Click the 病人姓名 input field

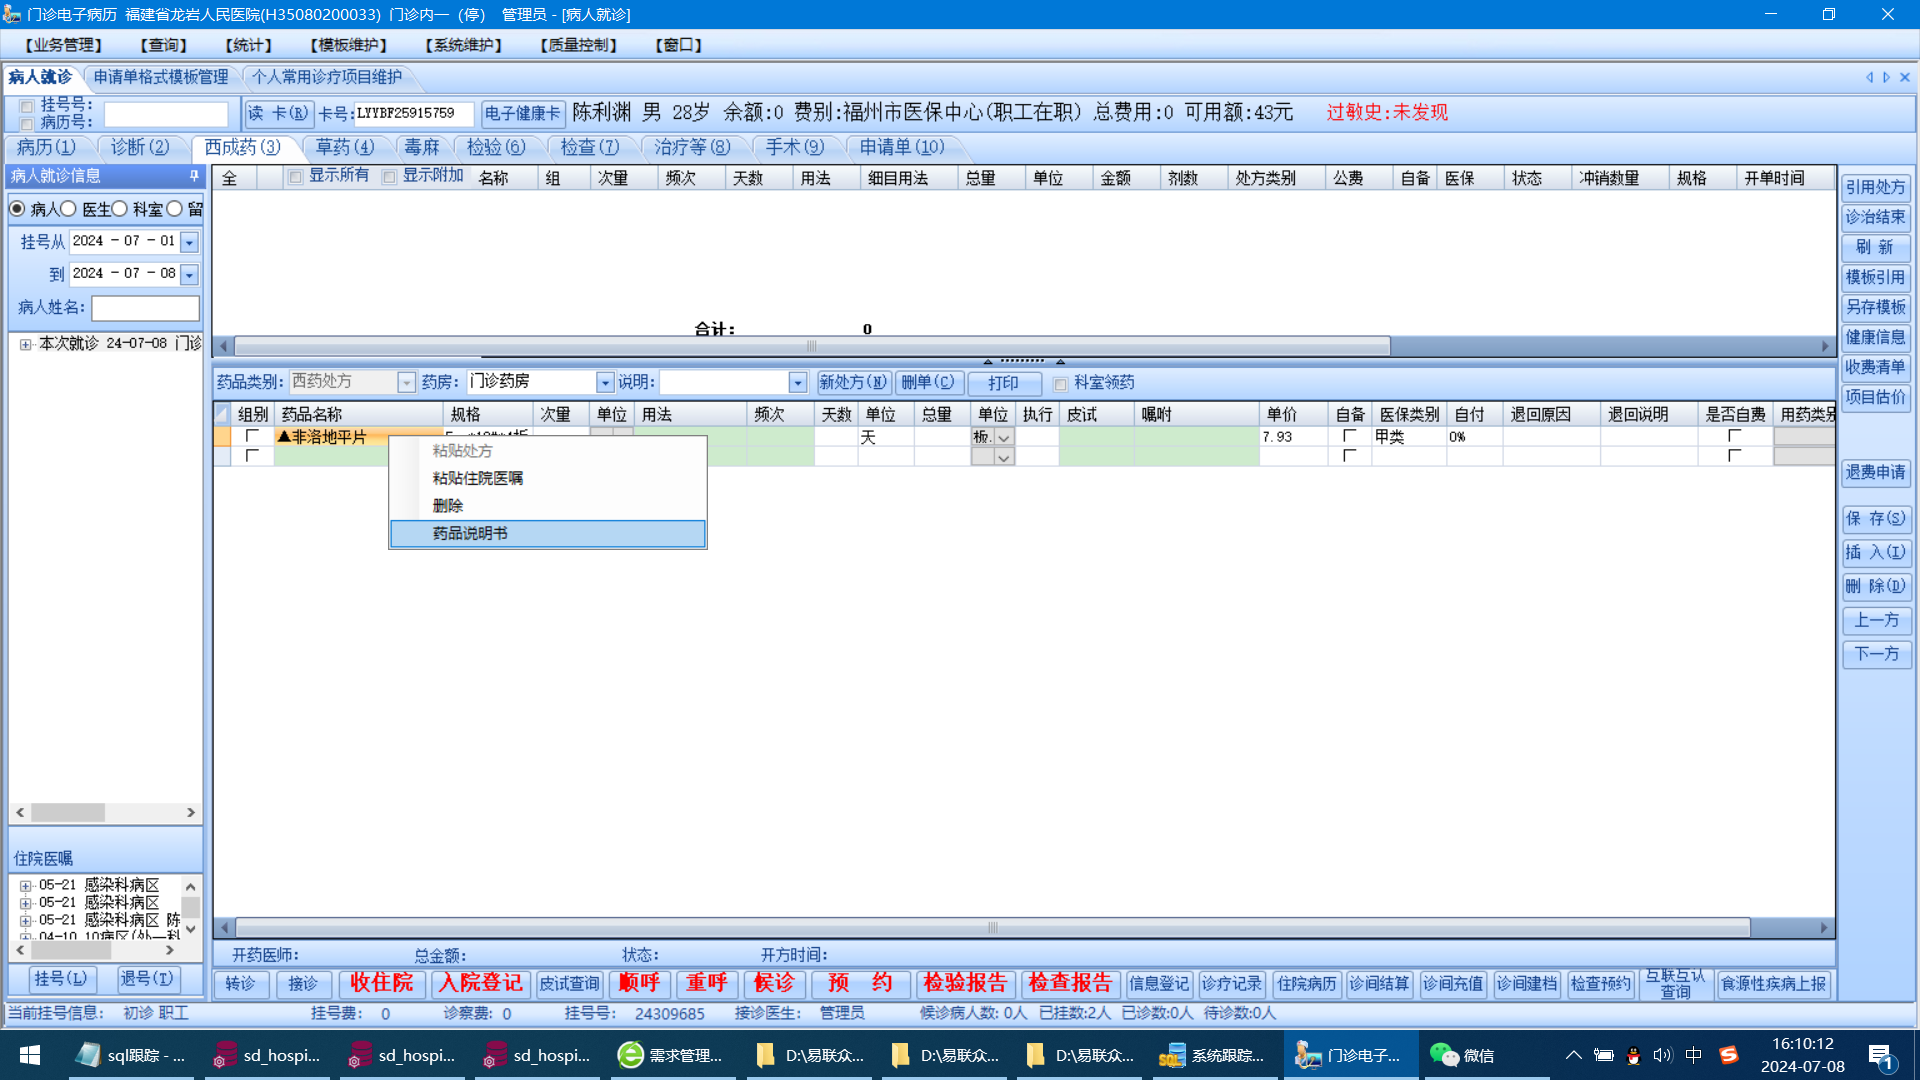point(146,308)
